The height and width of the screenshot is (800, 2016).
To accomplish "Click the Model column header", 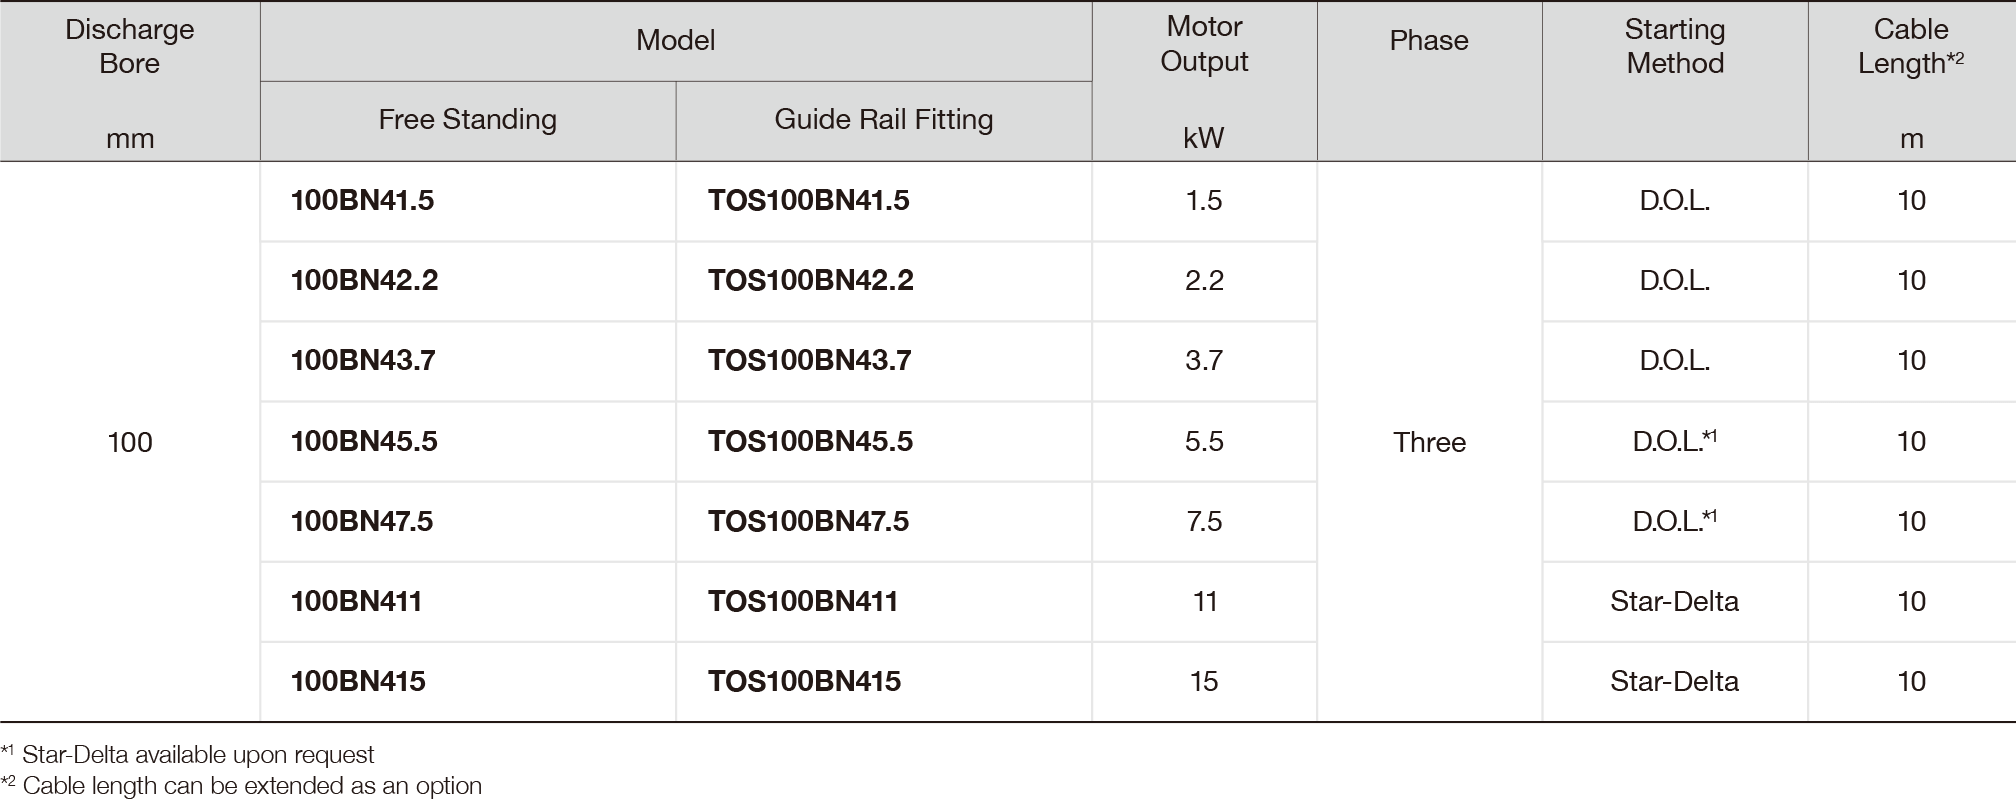I will [x=675, y=40].
